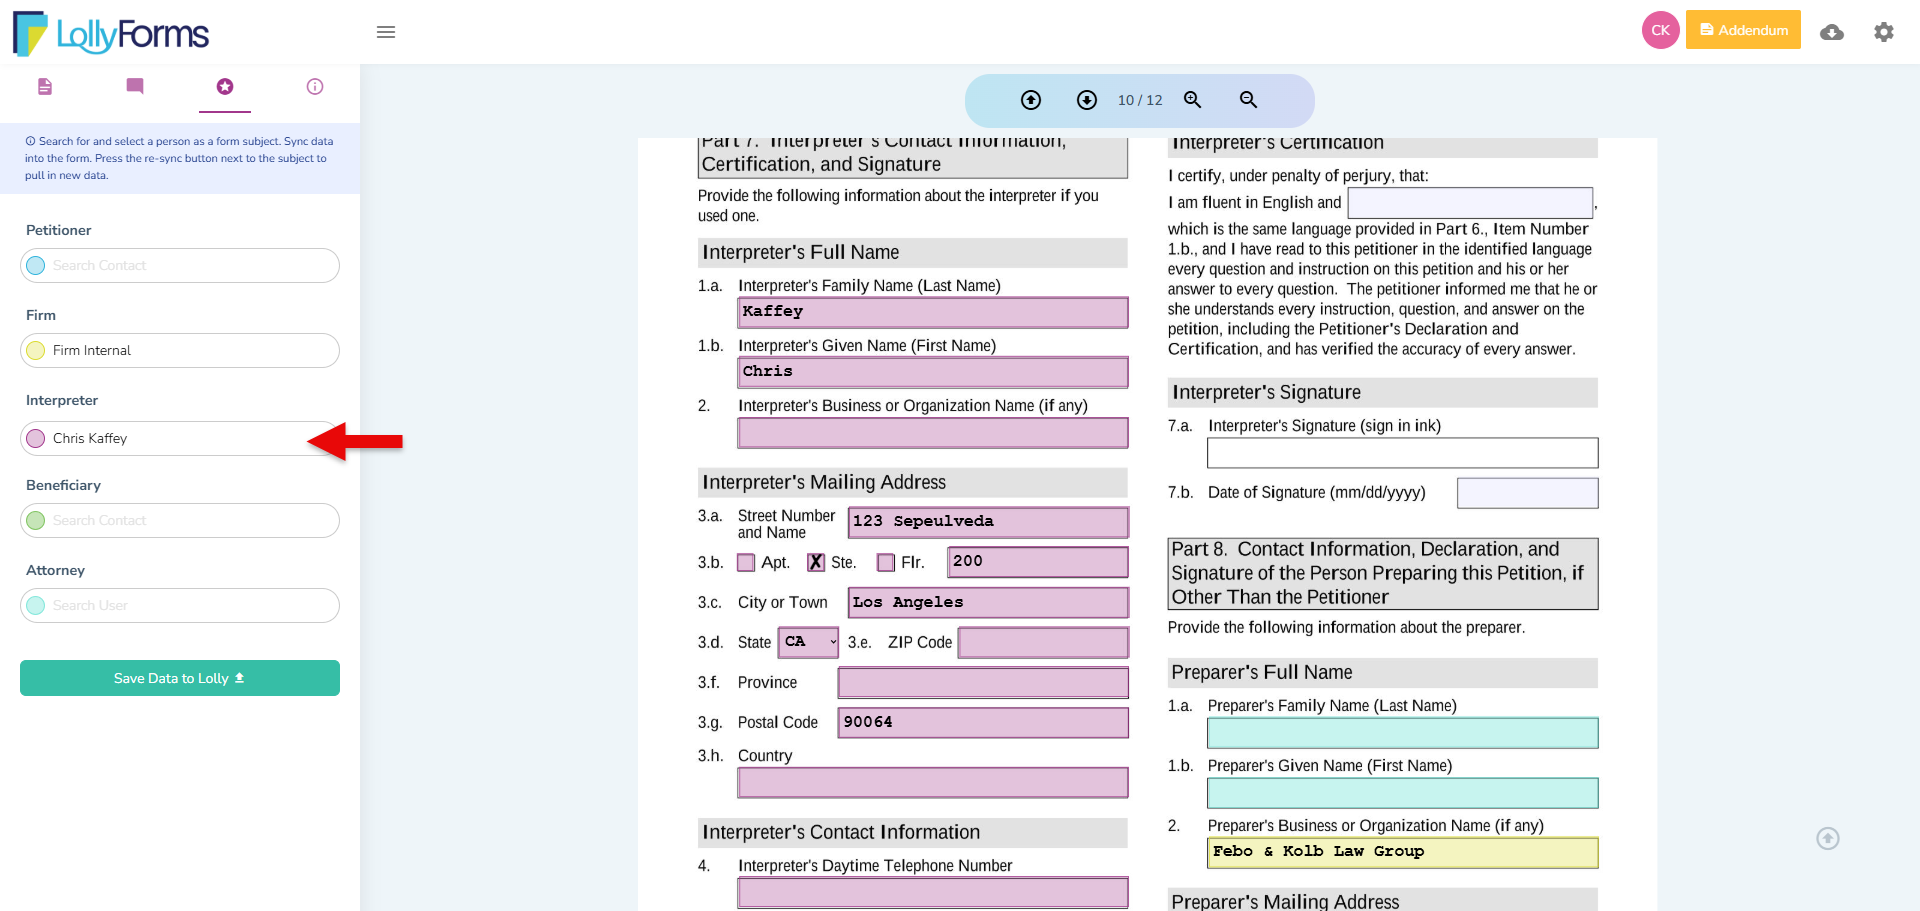Click the Preparer's Given Name field
The height and width of the screenshot is (911, 1920).
click(x=1402, y=793)
